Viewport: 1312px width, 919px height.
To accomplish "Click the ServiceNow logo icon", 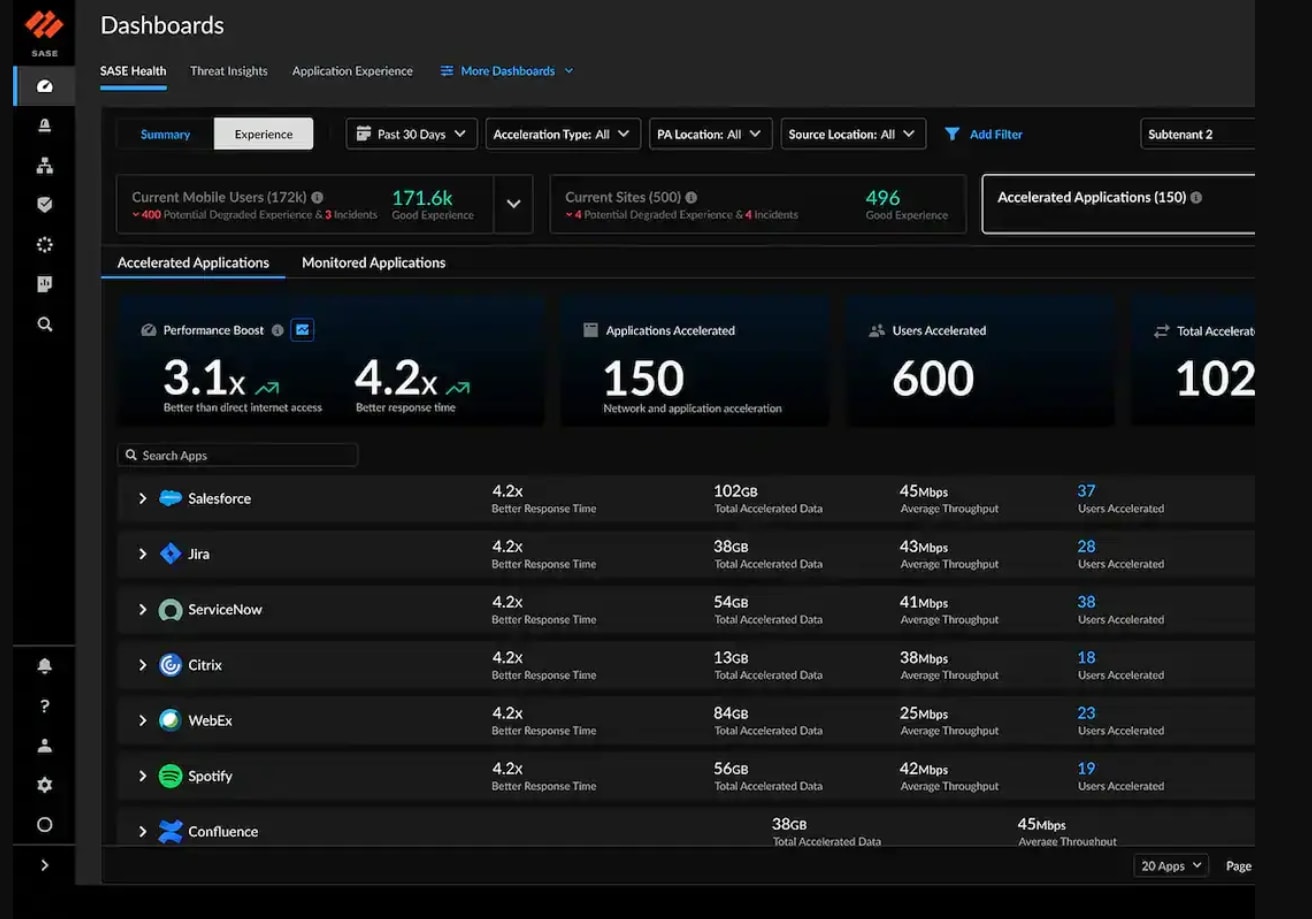I will point(171,610).
